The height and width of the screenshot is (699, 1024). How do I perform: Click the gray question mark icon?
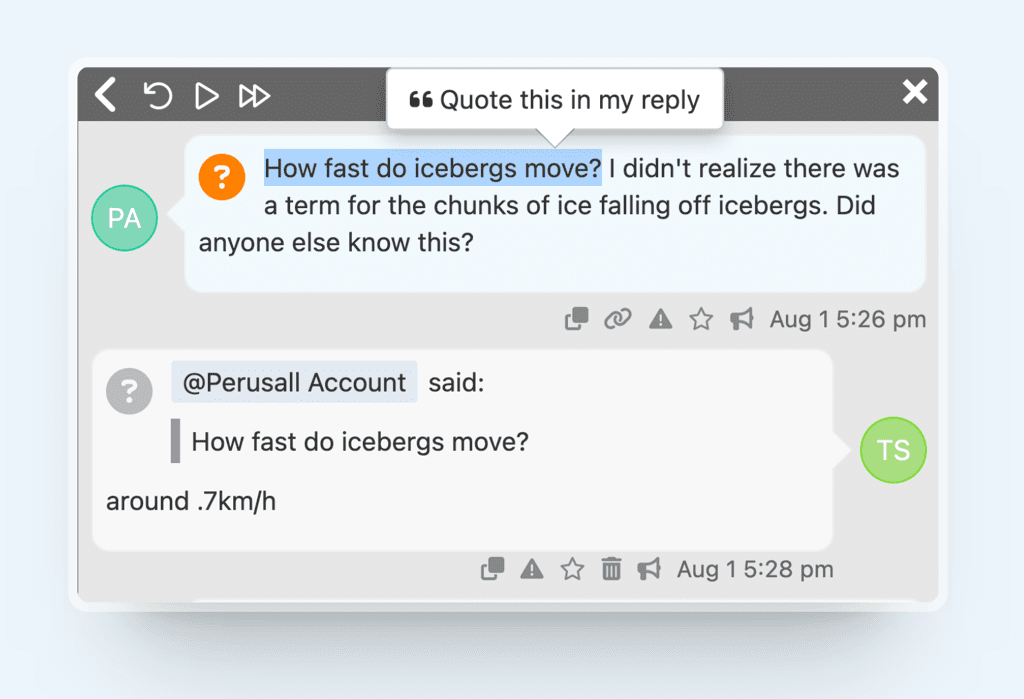(x=129, y=391)
